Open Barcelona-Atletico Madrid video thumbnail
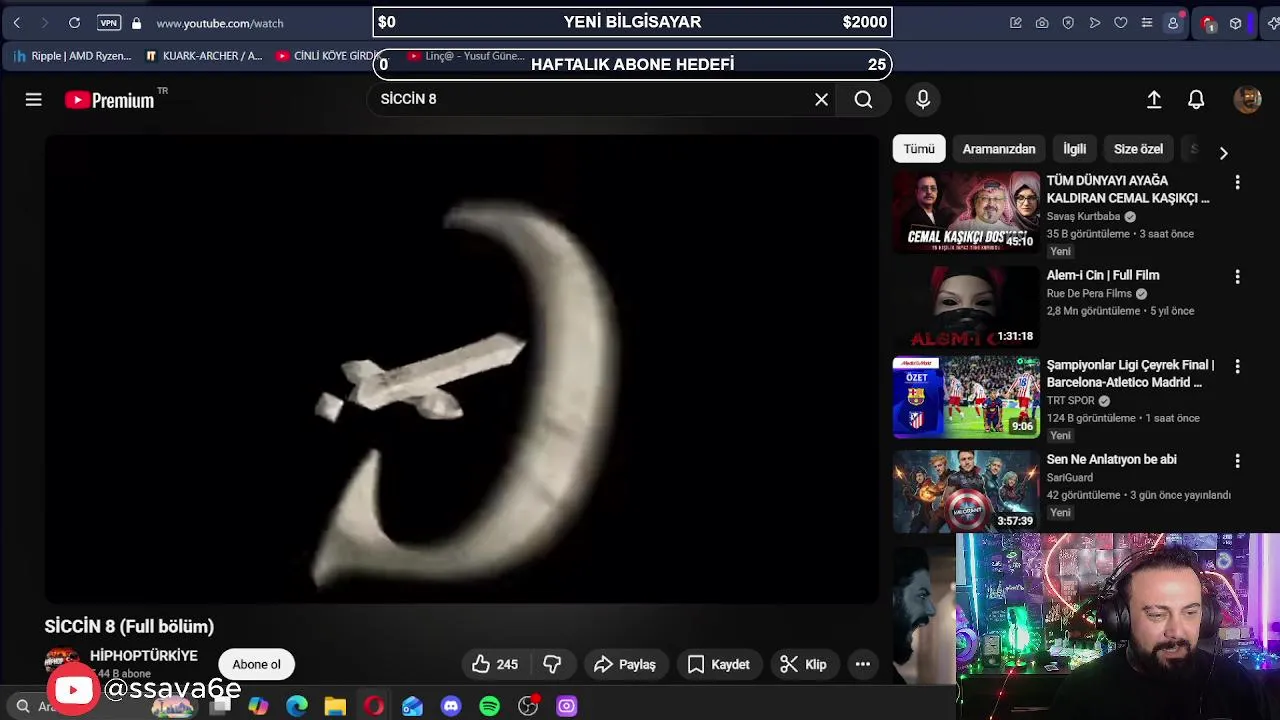 966,397
